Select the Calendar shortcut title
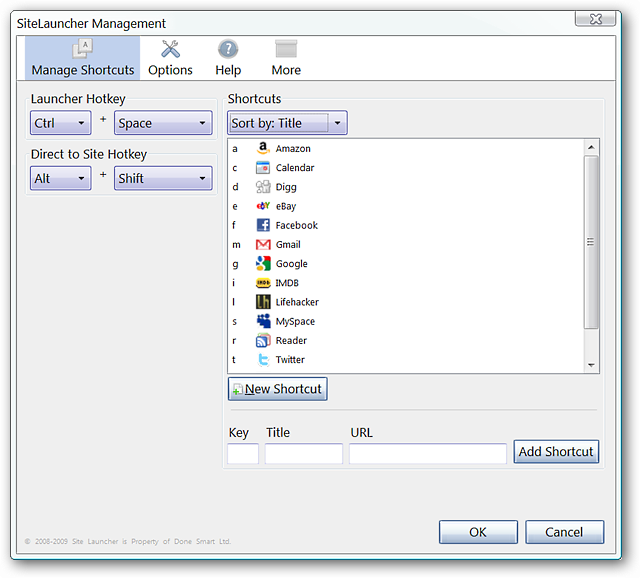 coord(295,168)
